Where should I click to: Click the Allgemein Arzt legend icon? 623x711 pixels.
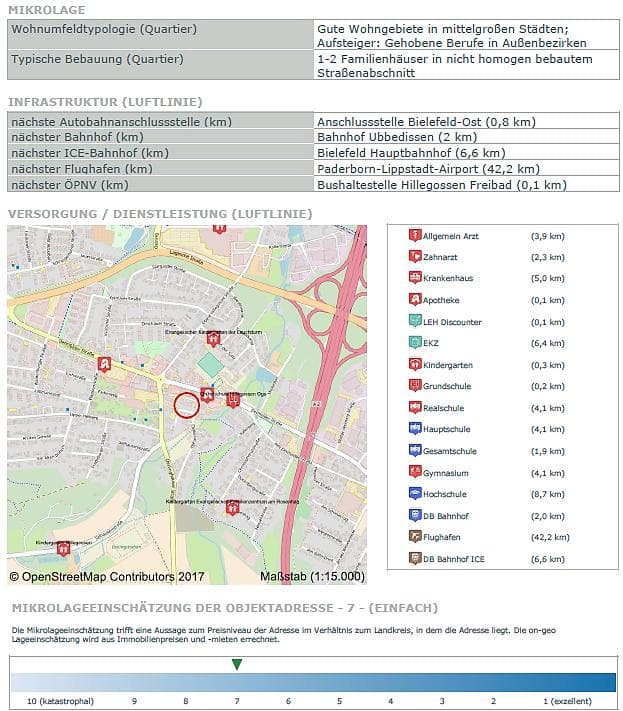[x=415, y=235]
